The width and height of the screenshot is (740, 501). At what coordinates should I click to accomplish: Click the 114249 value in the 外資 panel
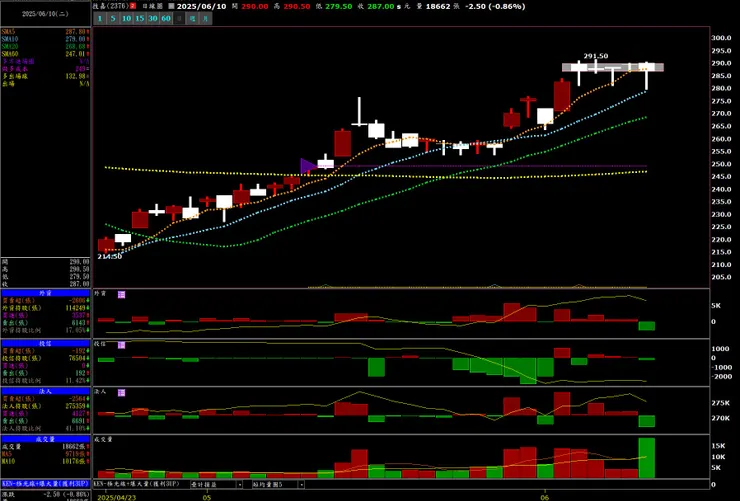76,308
